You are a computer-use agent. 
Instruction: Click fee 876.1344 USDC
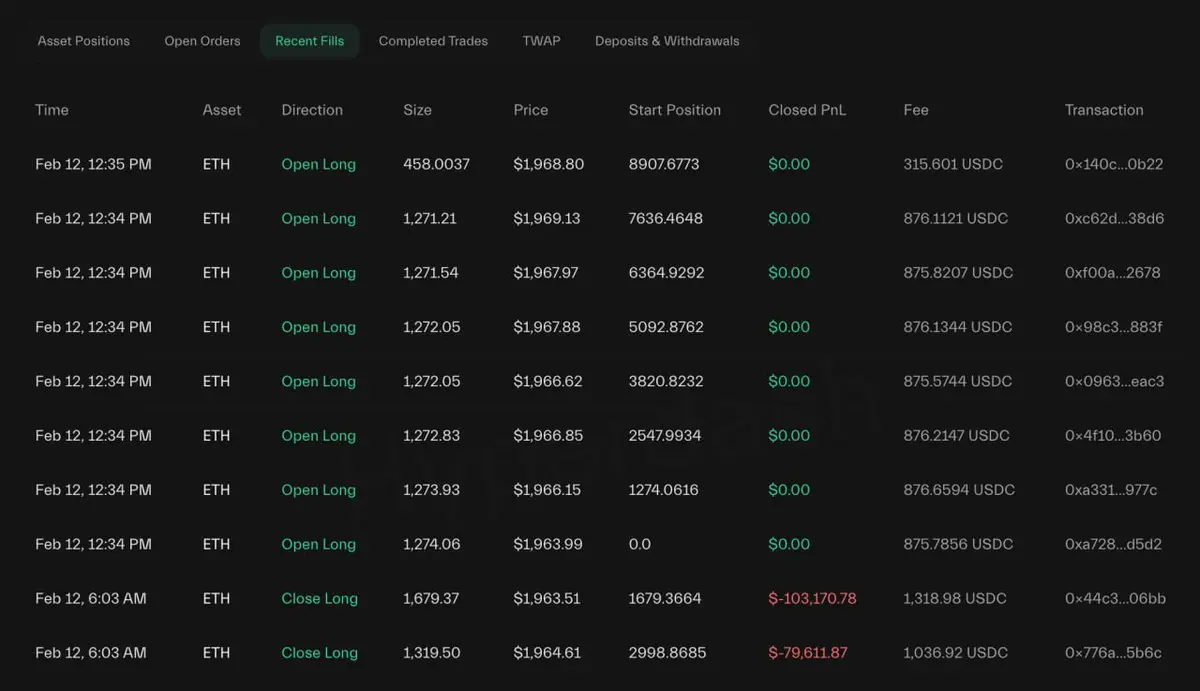(x=957, y=327)
